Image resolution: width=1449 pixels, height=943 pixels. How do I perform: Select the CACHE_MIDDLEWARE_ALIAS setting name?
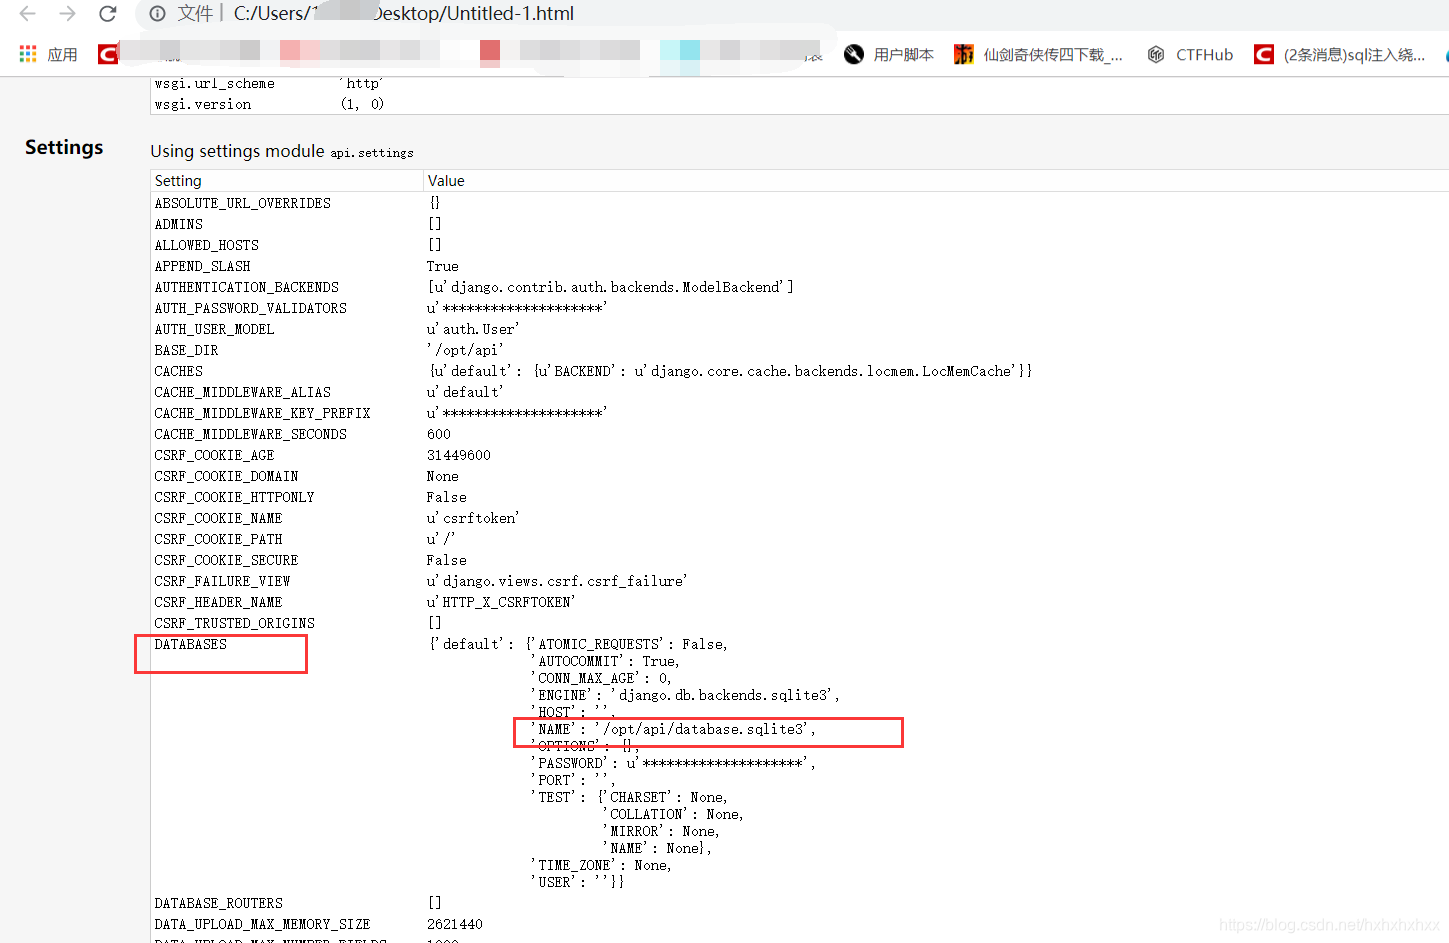click(x=242, y=392)
